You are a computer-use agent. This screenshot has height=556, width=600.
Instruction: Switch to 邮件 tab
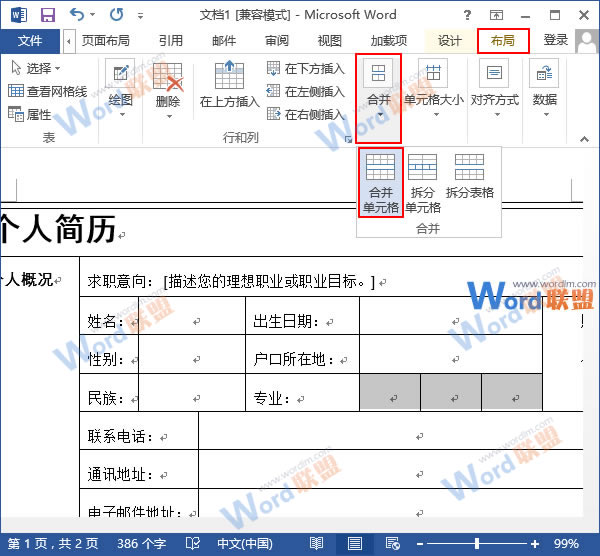[x=224, y=41]
